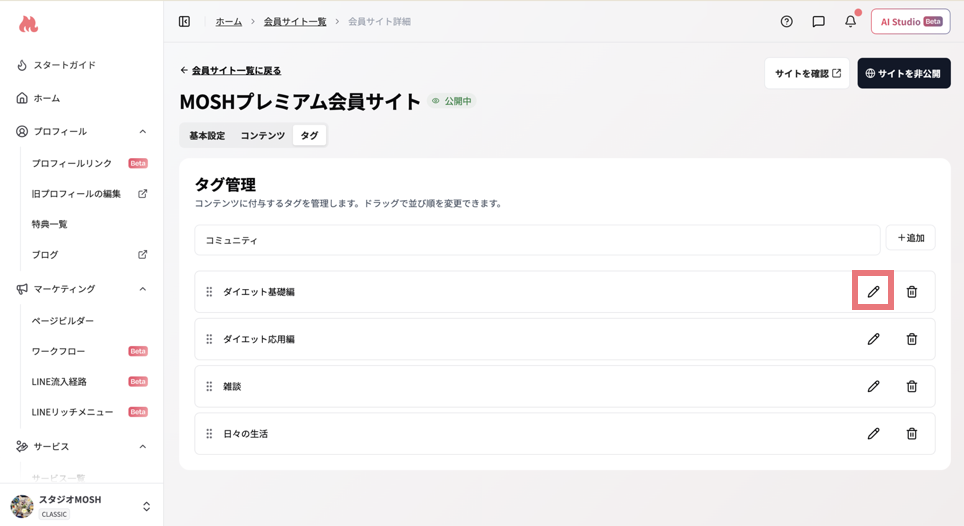Select the タグ tab
Viewport: 964px width, 526px height.
click(x=309, y=135)
